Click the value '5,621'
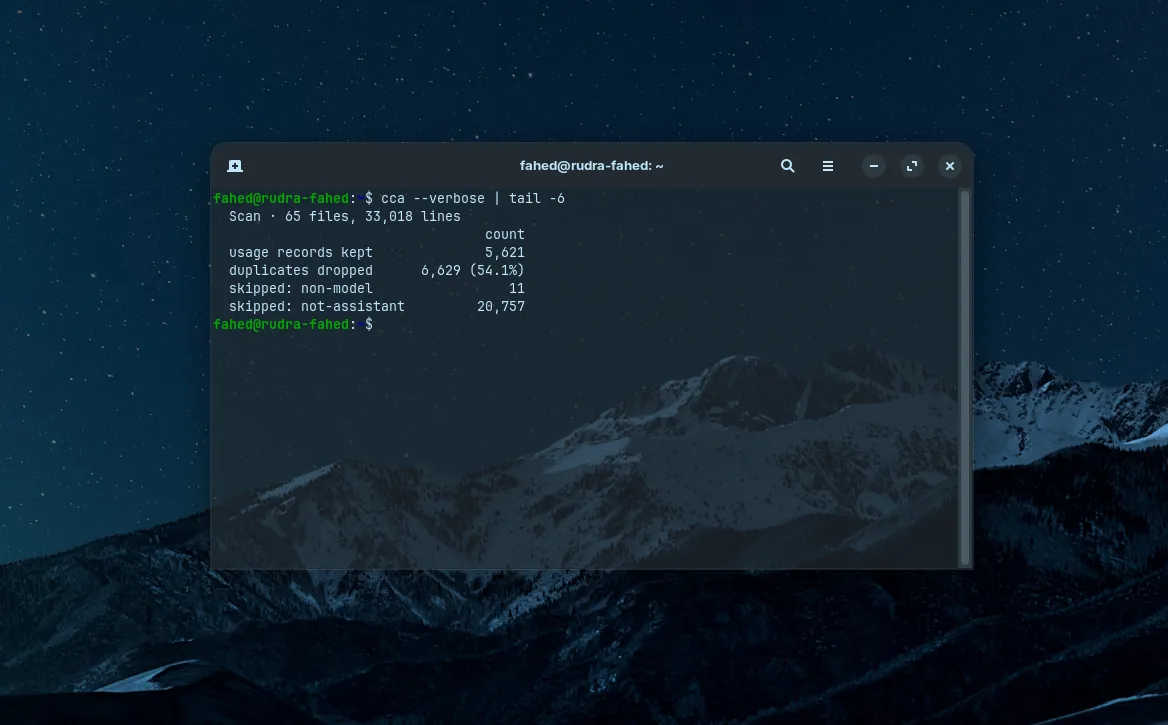Viewport: 1168px width, 725px height. click(x=505, y=253)
